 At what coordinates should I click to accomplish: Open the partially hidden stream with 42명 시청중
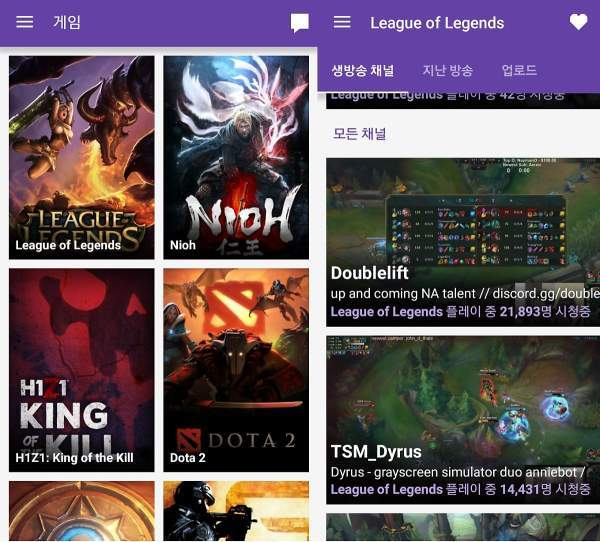463,100
